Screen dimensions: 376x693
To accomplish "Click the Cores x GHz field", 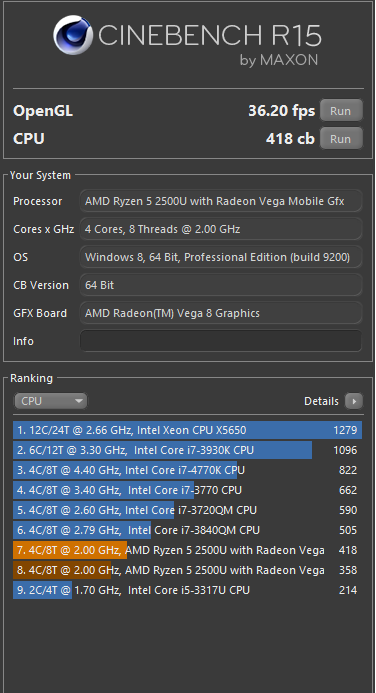I will click(x=221, y=229).
